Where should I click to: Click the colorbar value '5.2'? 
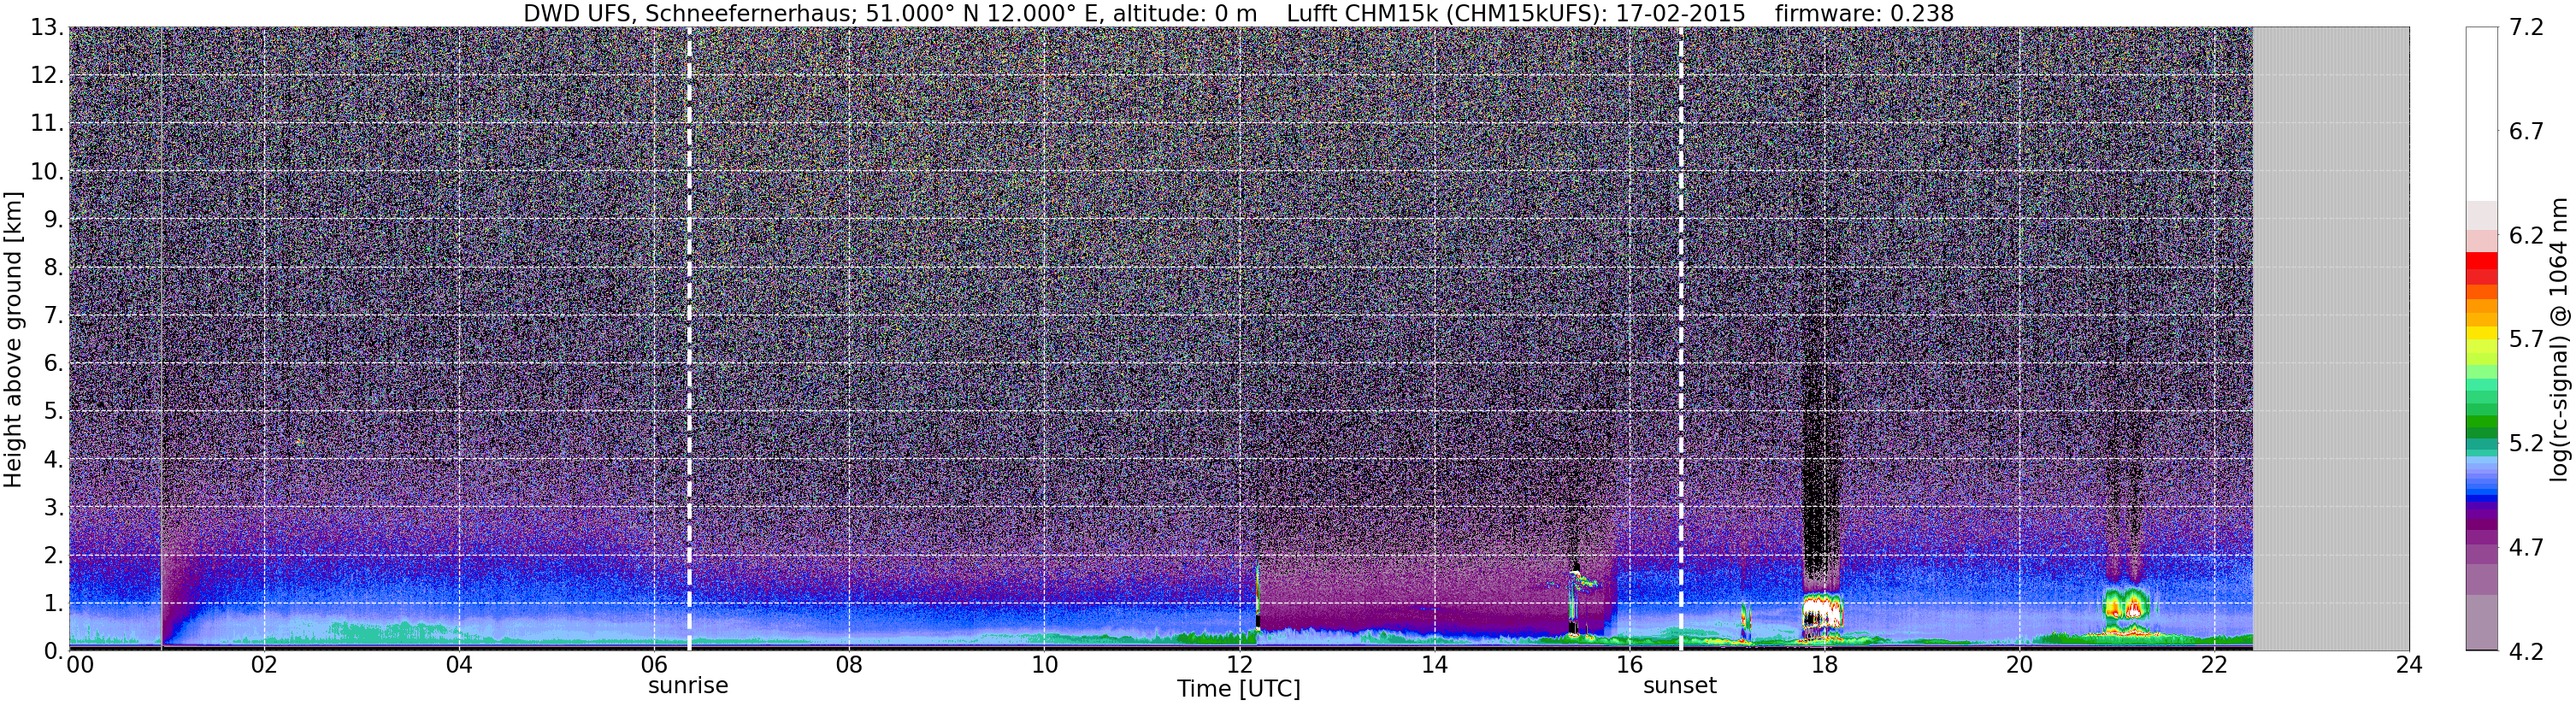(x=2526, y=443)
